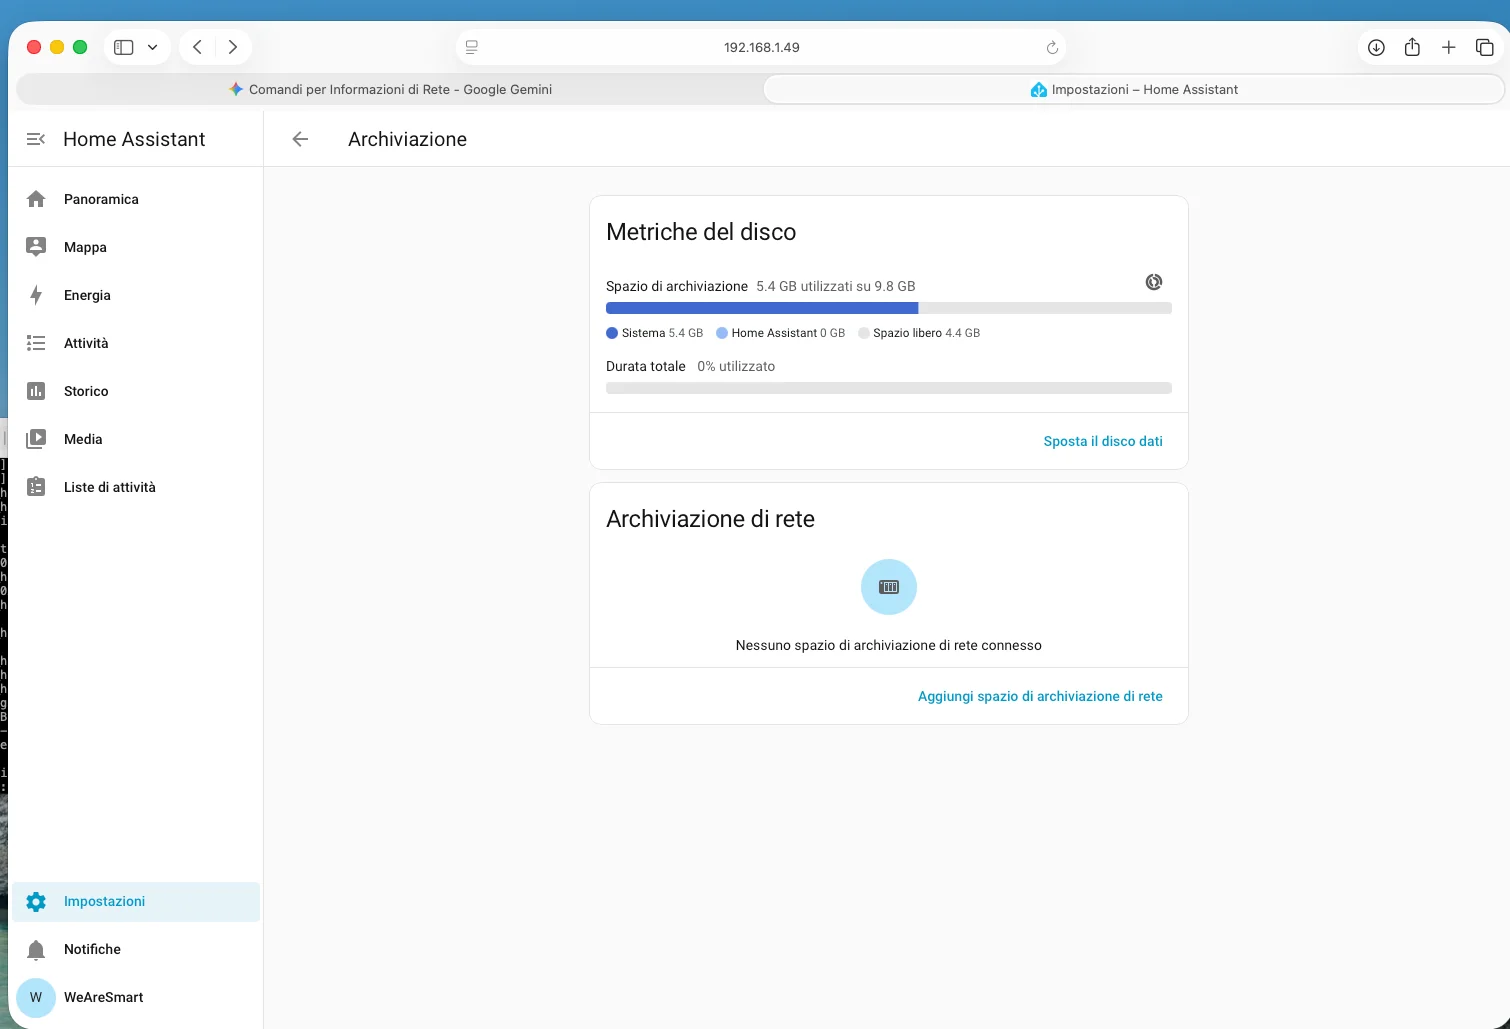Screen dimensions: 1510x1029
Task: Click the Spazio di archiviazione label
Action: point(677,286)
